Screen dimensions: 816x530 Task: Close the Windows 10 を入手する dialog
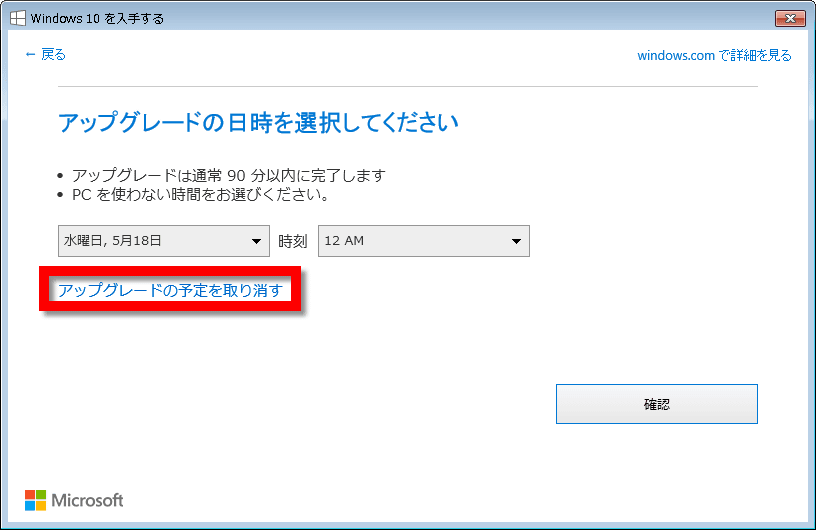coord(790,18)
